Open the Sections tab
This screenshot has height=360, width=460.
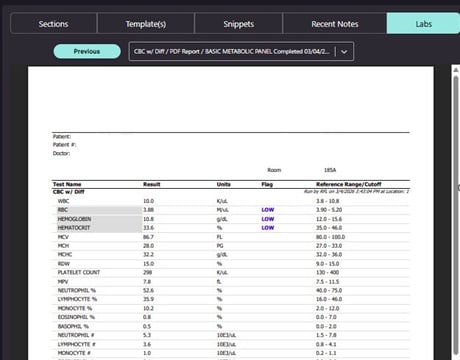[54, 24]
